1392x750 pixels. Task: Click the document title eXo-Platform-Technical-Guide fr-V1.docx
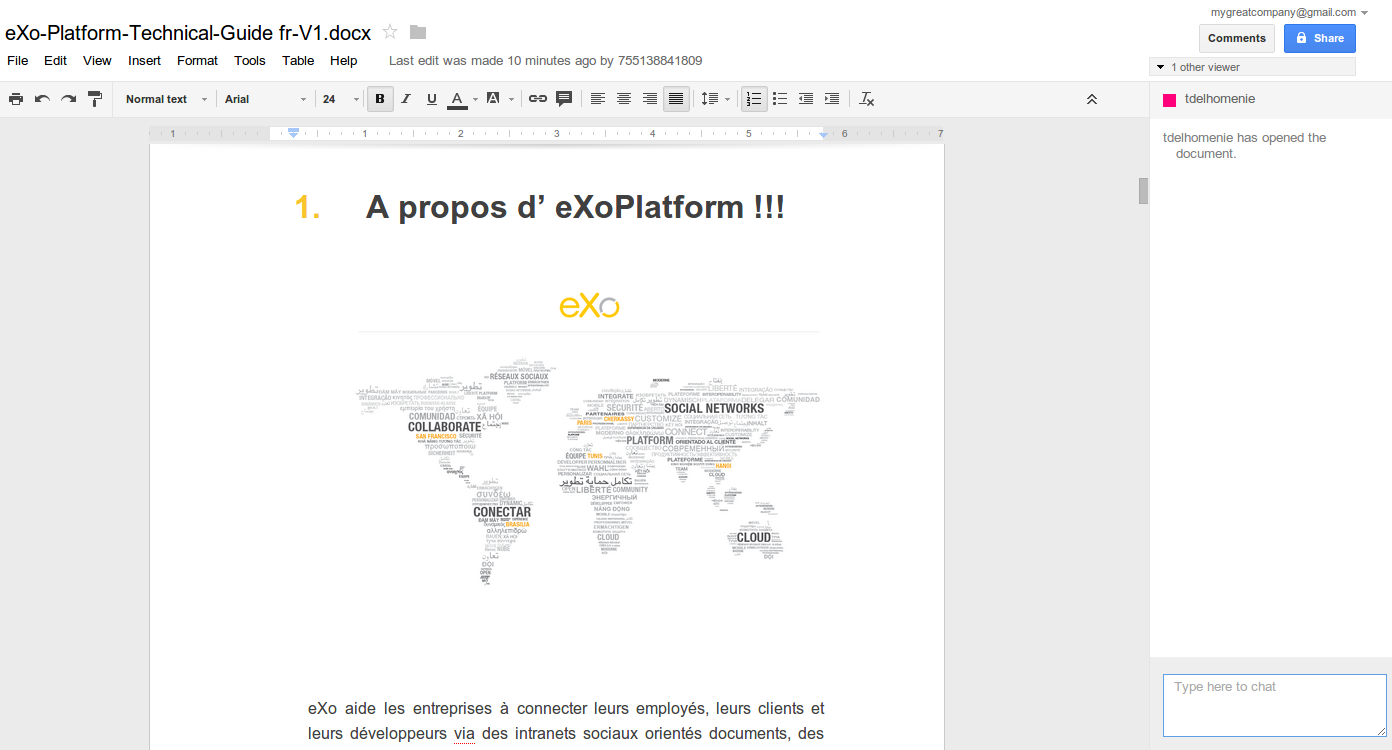tap(188, 32)
